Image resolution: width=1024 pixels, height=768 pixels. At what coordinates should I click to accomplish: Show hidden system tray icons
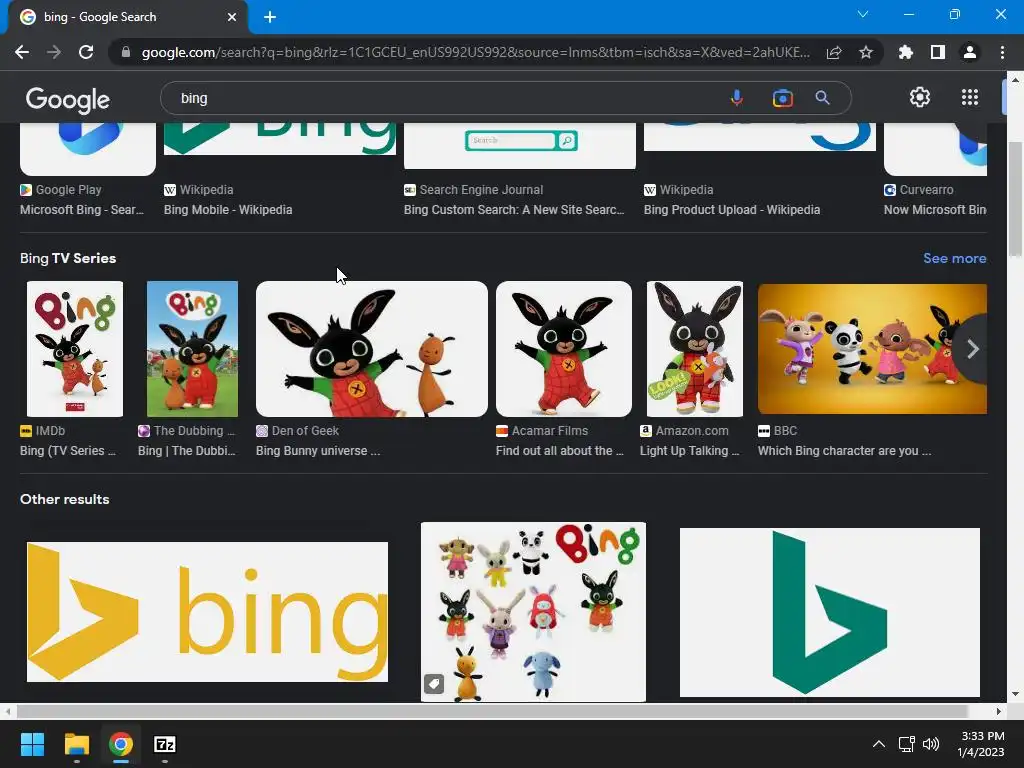point(879,744)
